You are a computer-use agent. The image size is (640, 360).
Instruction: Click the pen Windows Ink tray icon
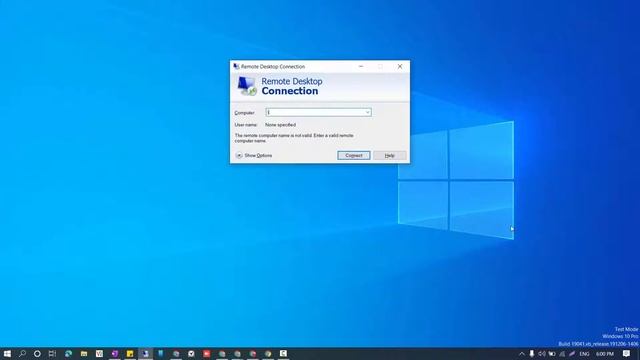pyautogui.click(x=572, y=354)
